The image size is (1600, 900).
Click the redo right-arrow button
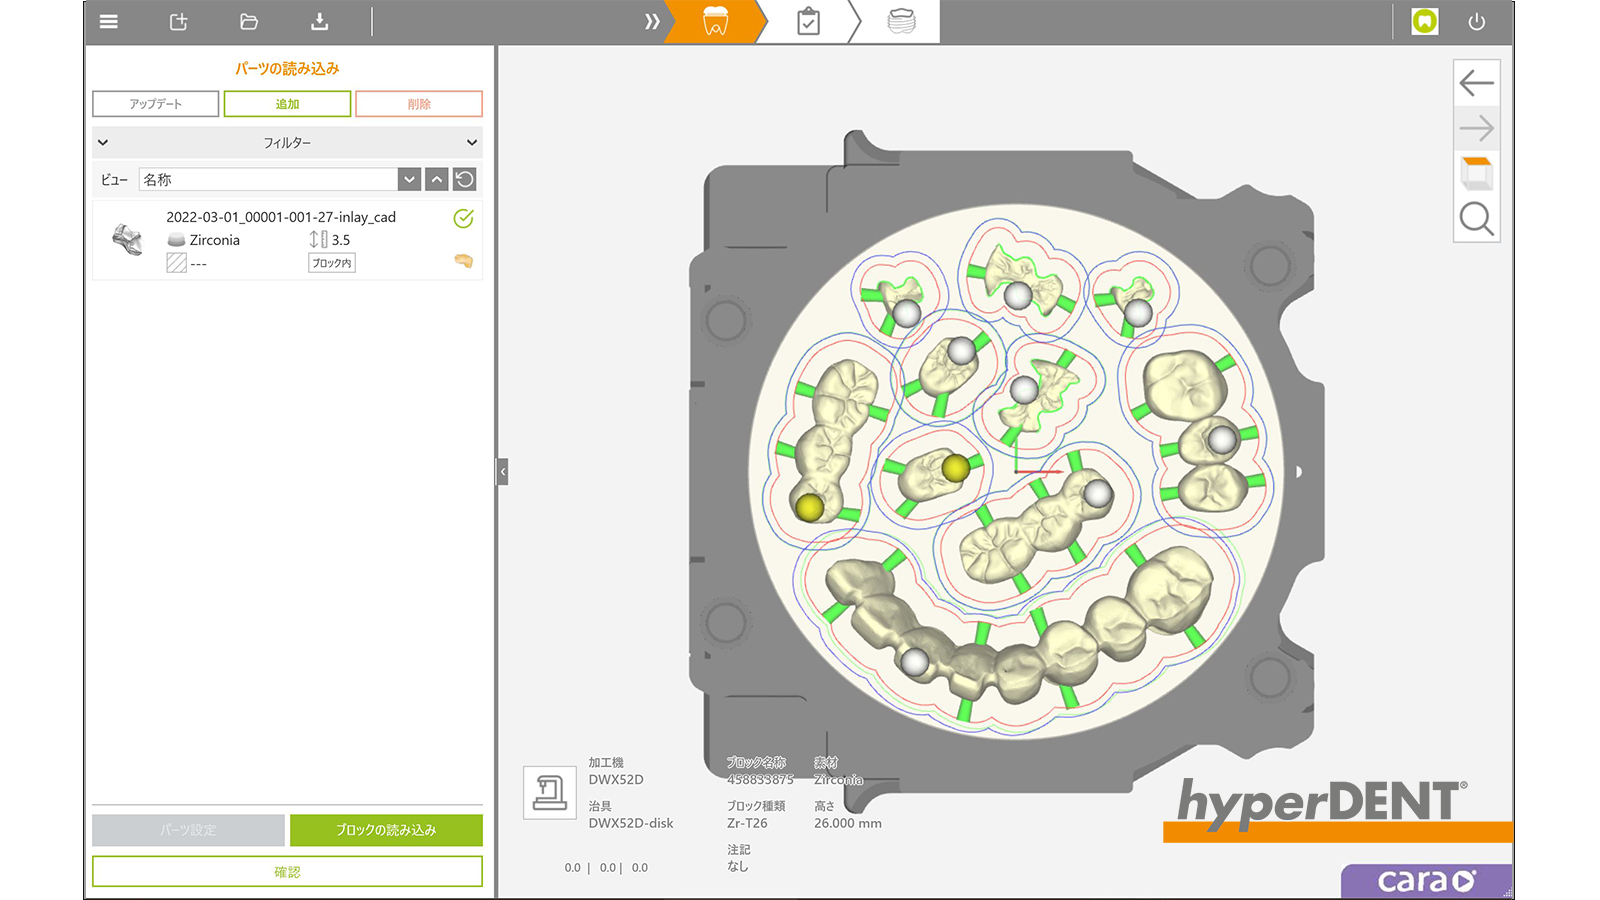point(1477,128)
